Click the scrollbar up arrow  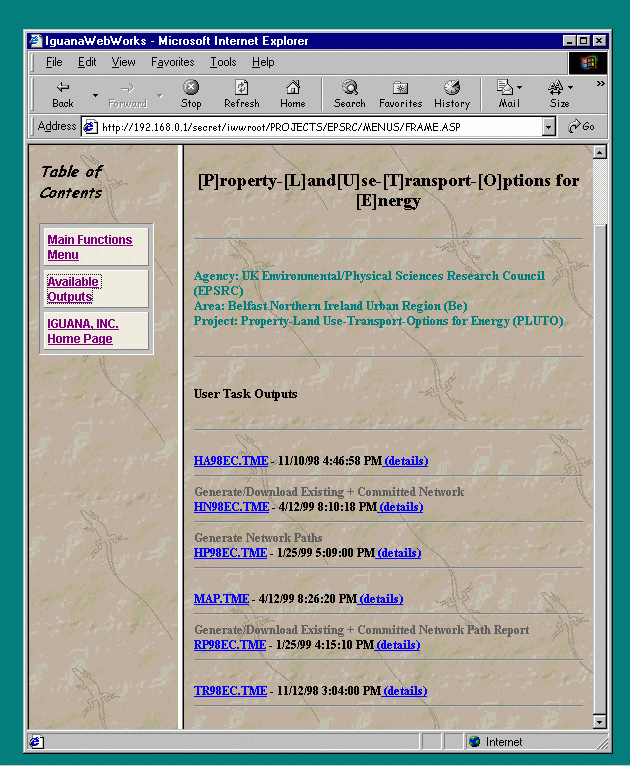600,152
